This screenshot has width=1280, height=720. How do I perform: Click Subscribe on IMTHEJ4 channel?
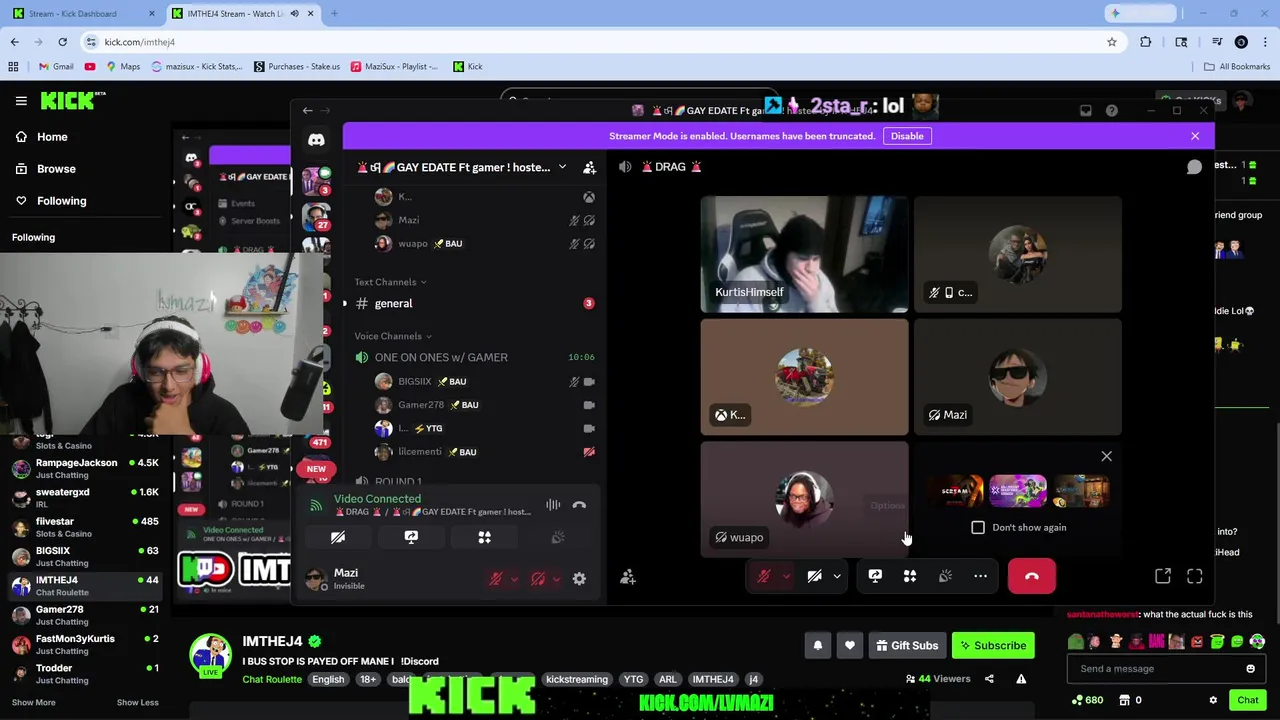(x=993, y=645)
